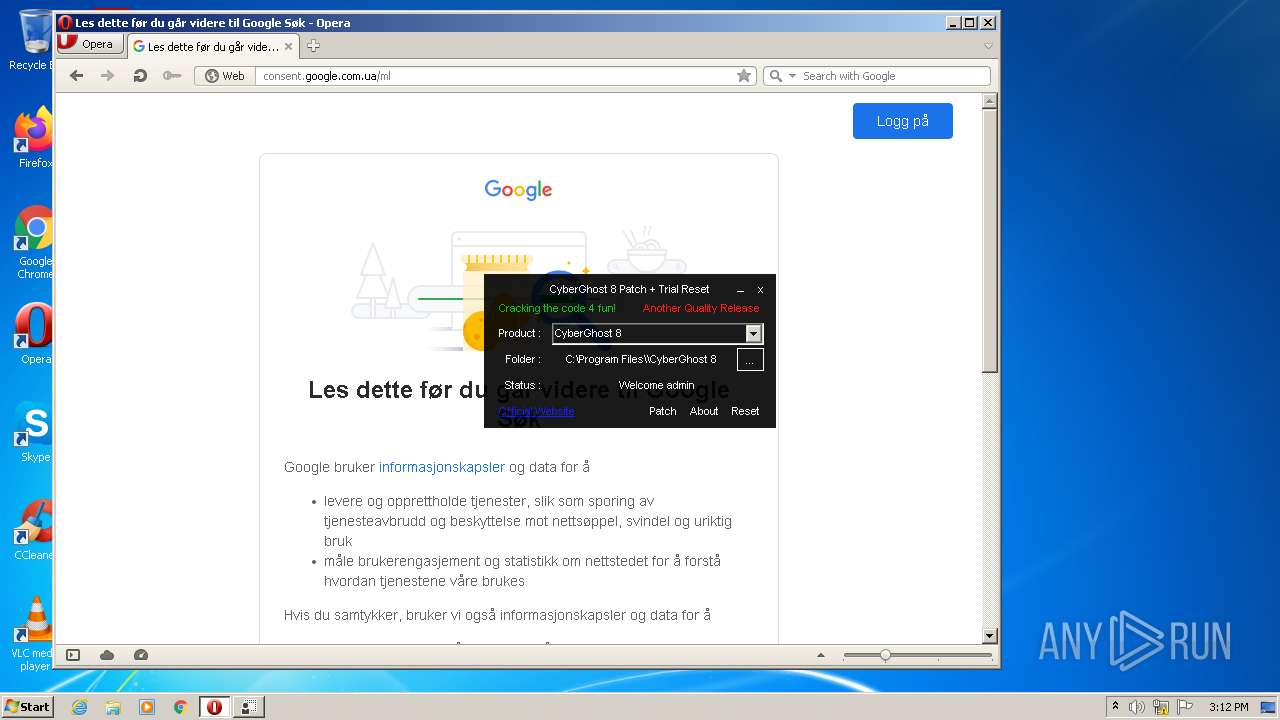Click the volume speaker tray icon
The width and height of the screenshot is (1280, 720).
(1137, 707)
